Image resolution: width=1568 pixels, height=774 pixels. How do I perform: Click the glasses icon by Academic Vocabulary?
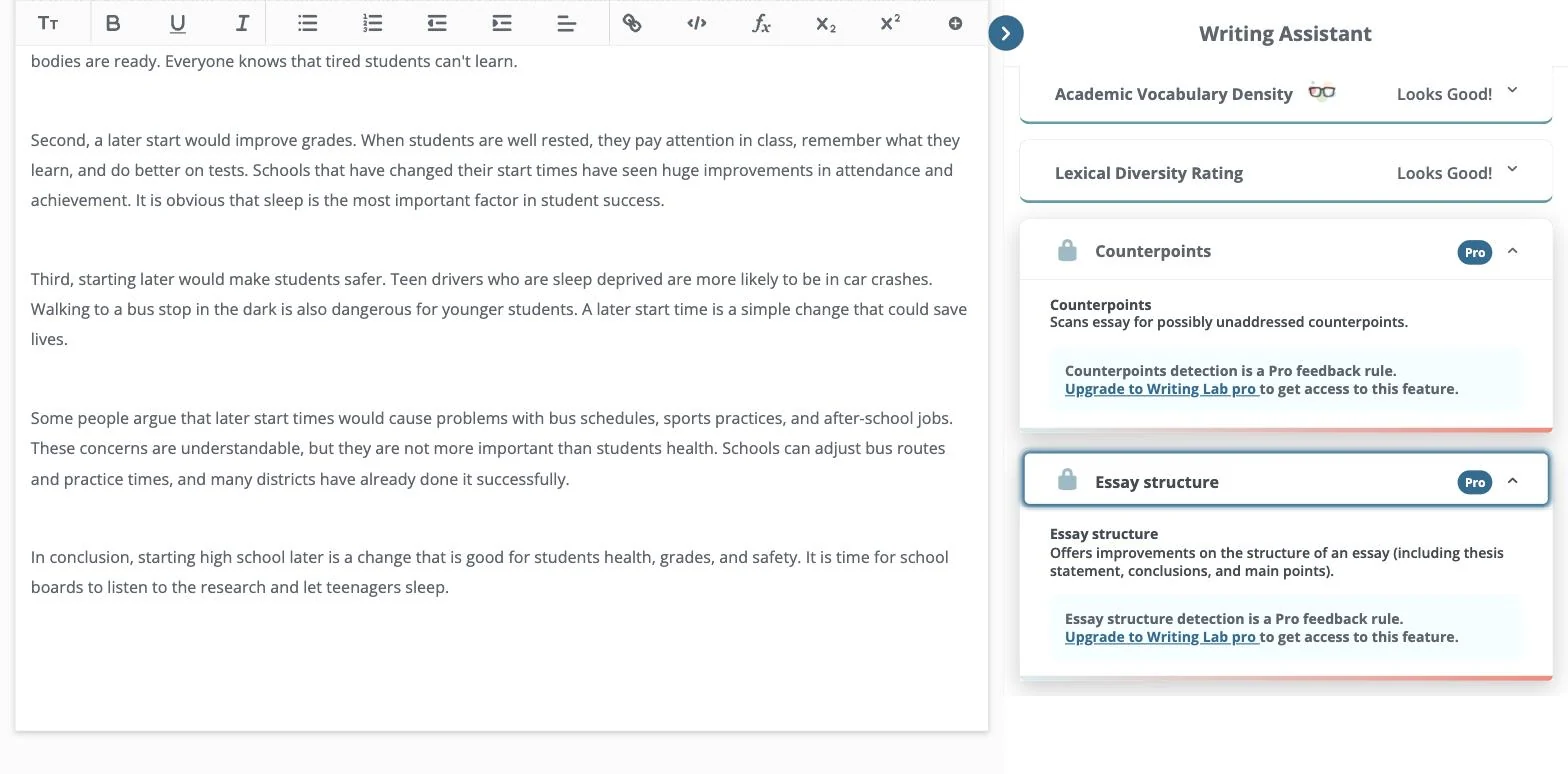[x=1322, y=92]
